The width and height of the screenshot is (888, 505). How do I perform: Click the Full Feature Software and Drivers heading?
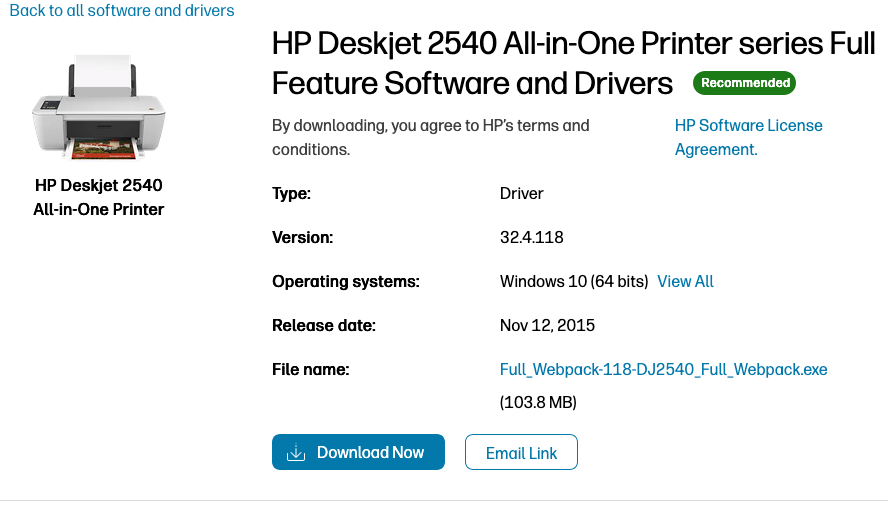click(573, 63)
